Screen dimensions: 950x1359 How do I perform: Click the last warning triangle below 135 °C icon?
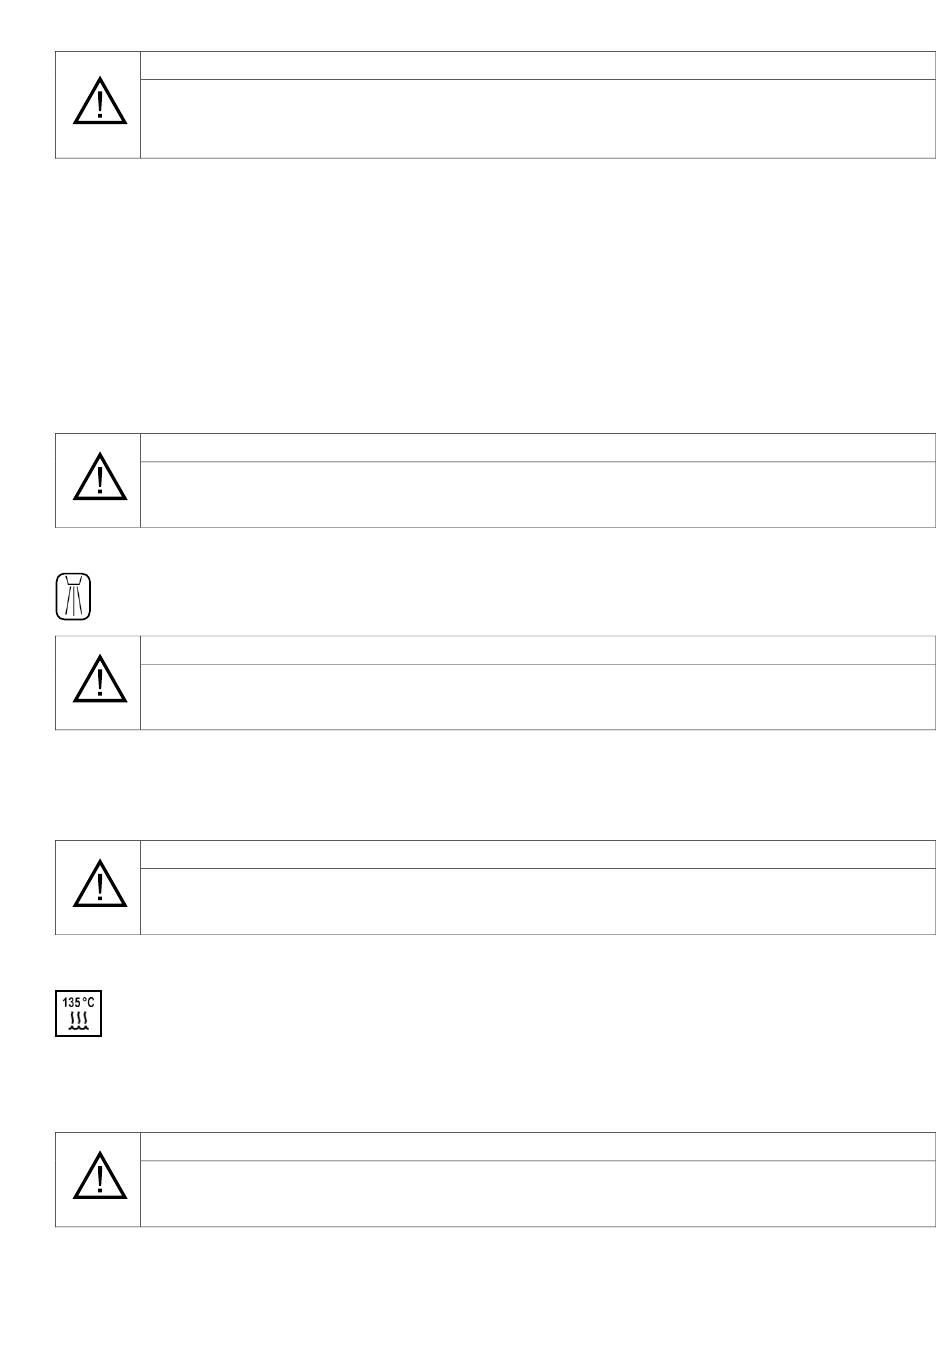(100, 1177)
